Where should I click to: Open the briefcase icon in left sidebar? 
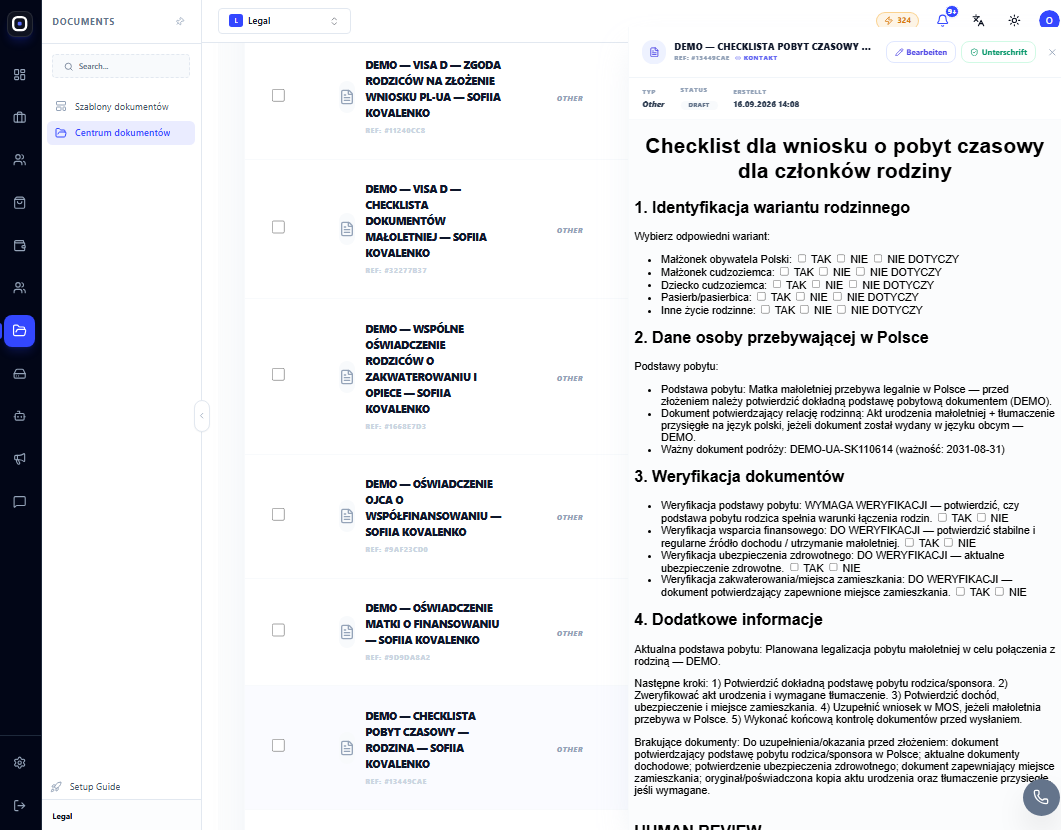point(20,117)
